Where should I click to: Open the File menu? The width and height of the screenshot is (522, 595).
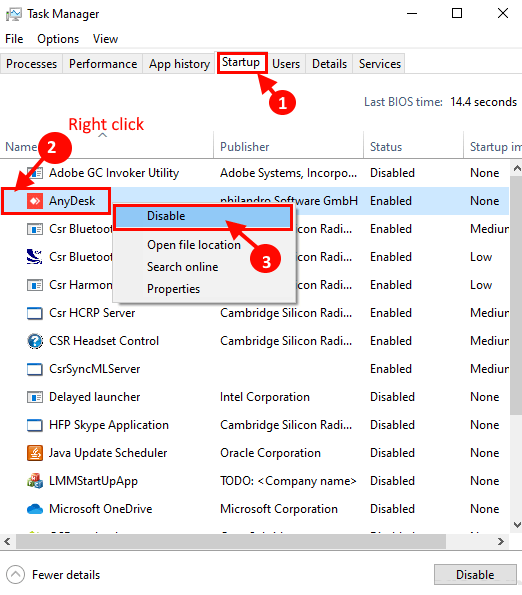click(x=14, y=39)
